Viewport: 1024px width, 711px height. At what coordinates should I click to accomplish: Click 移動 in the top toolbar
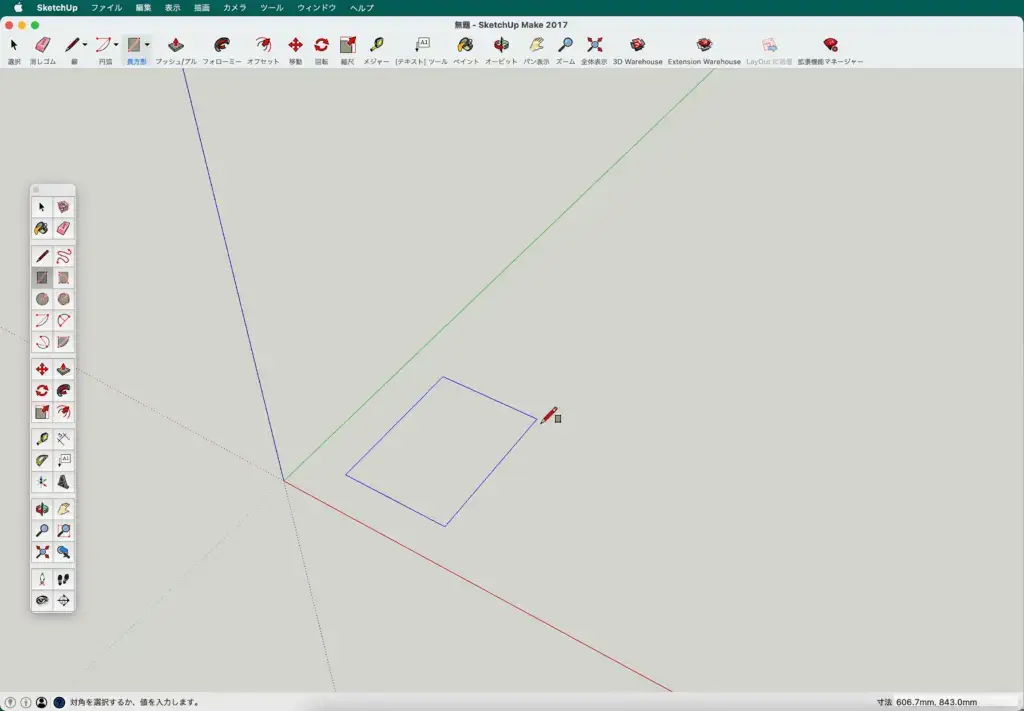click(295, 51)
